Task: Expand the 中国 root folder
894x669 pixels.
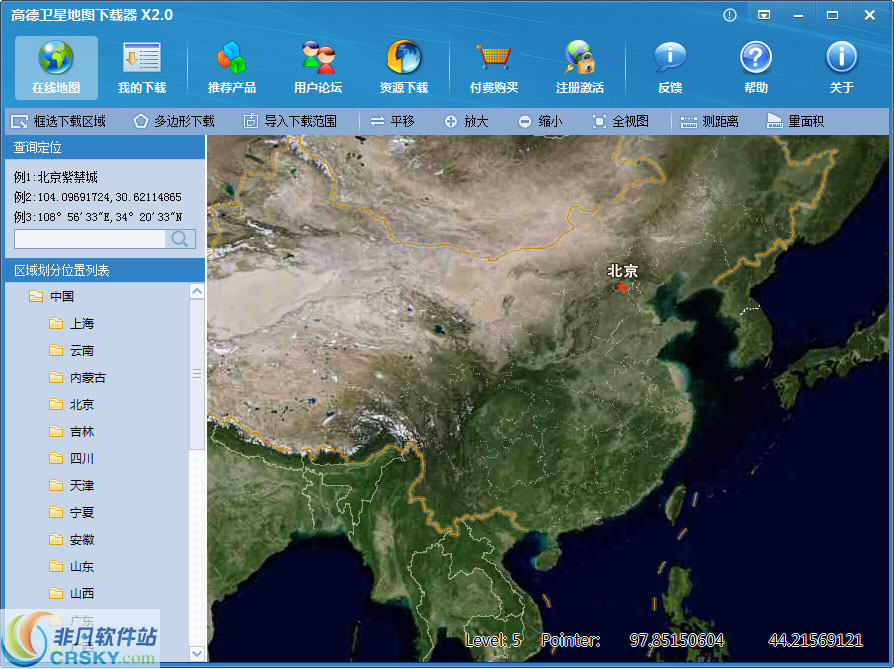Action: (x=51, y=296)
